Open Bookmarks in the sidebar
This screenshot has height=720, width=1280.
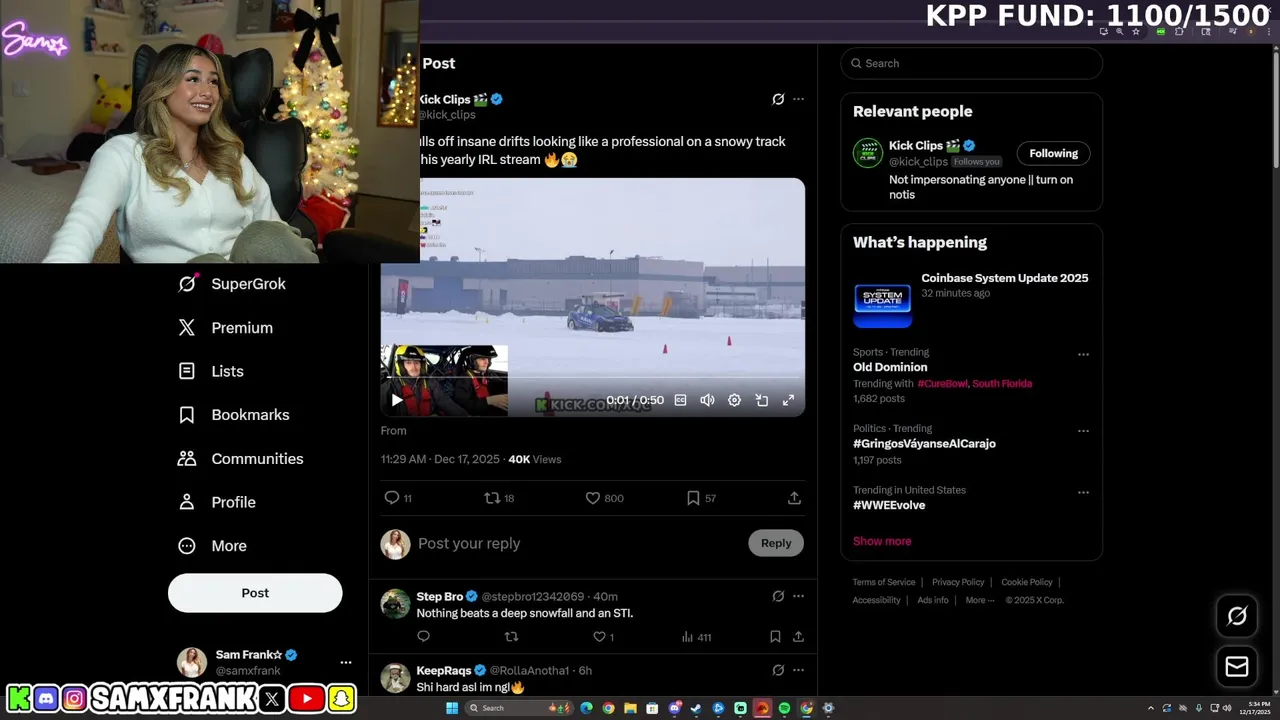tap(234, 415)
